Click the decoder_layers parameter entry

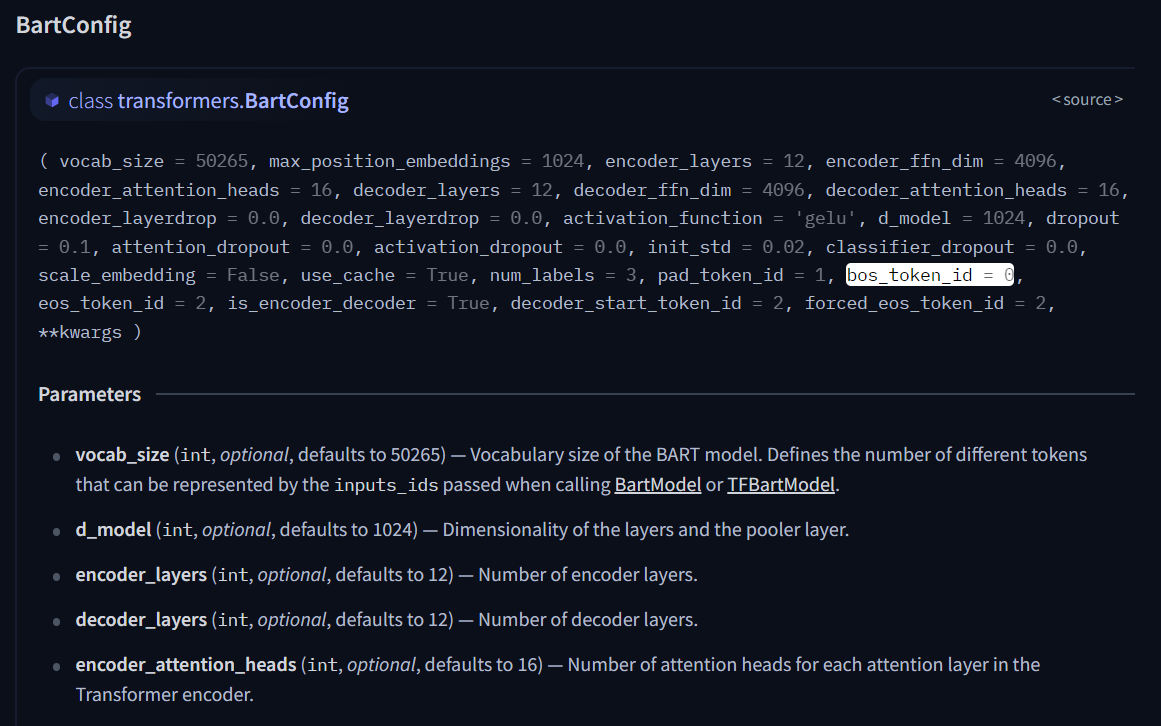point(139,619)
